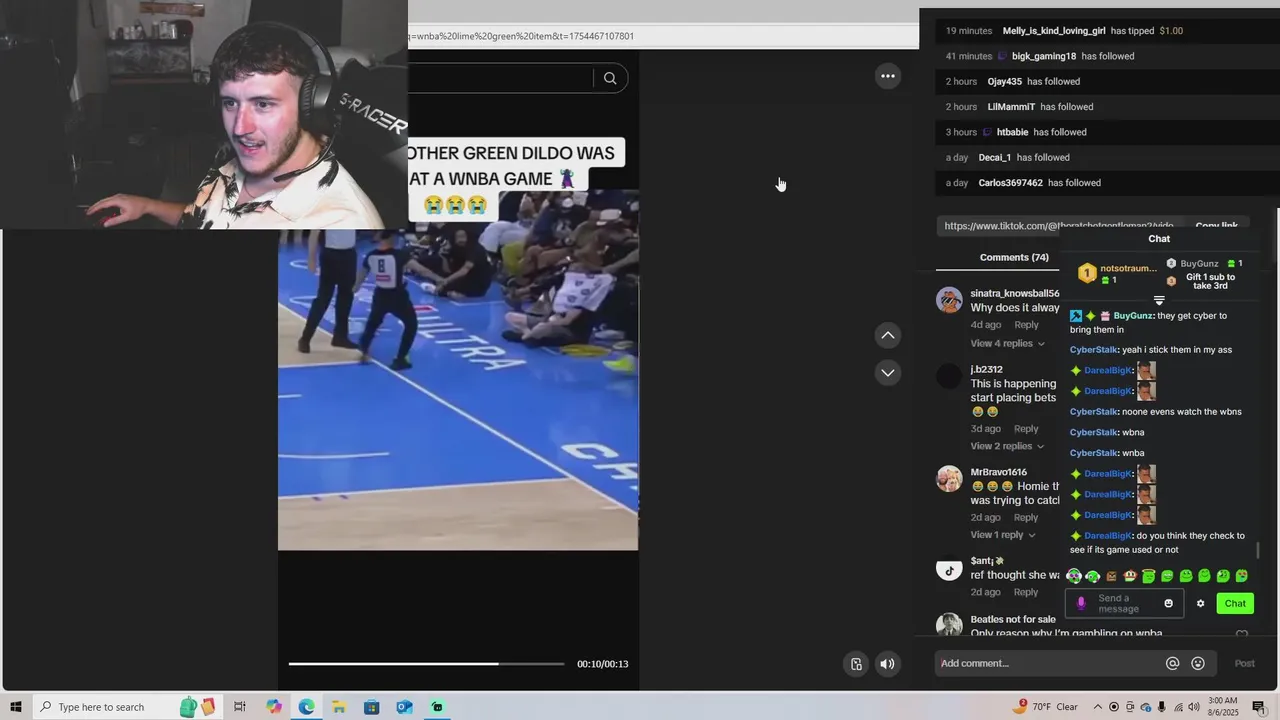1280x720 pixels.
Task: Select the Comments (74) tab
Action: tap(1014, 257)
